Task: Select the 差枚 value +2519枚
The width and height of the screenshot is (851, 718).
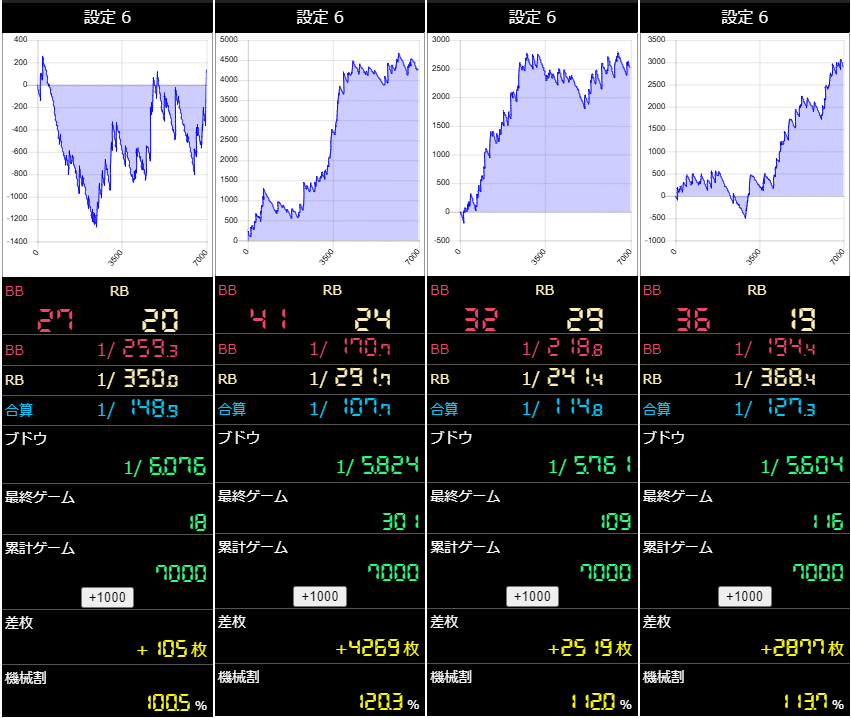Action: tap(590, 648)
